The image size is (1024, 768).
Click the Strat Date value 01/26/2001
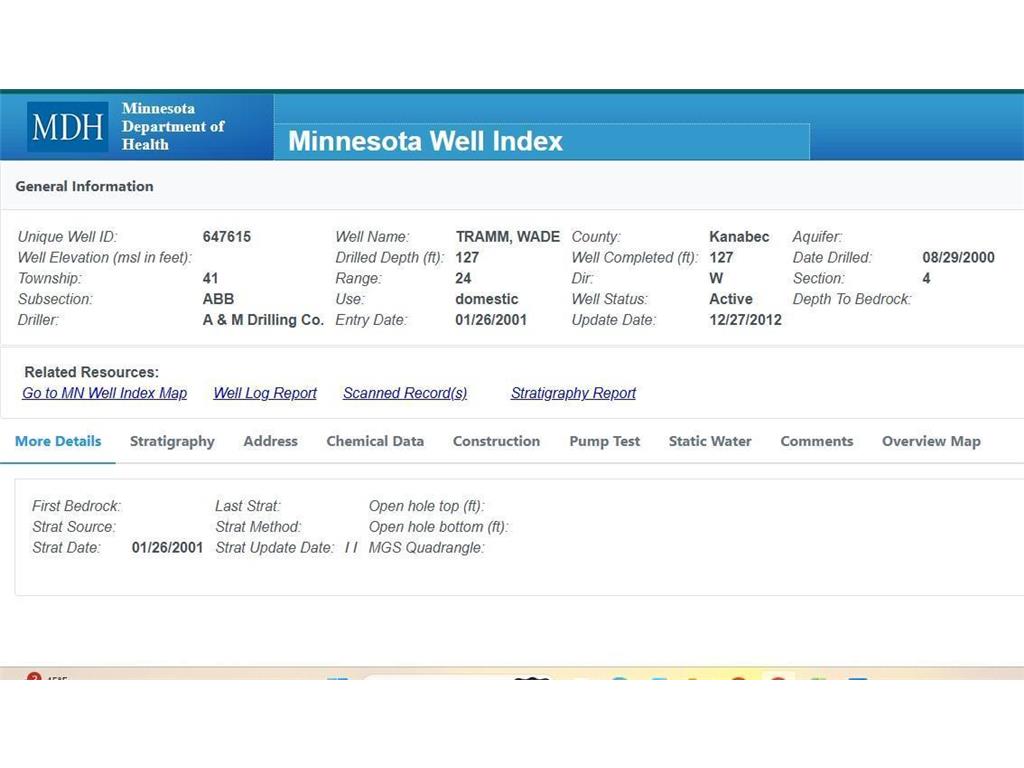pos(167,548)
